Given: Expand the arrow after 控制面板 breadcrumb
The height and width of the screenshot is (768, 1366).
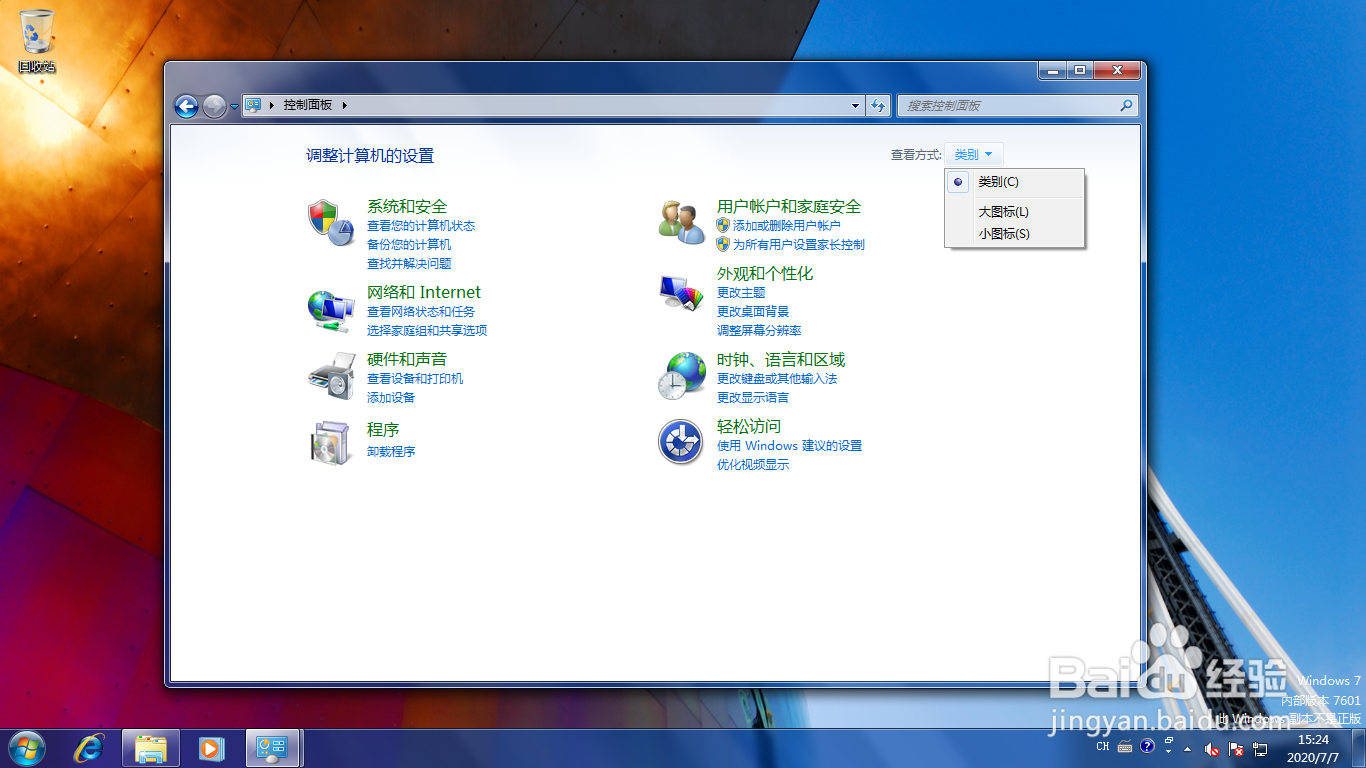Looking at the screenshot, I should (x=345, y=105).
